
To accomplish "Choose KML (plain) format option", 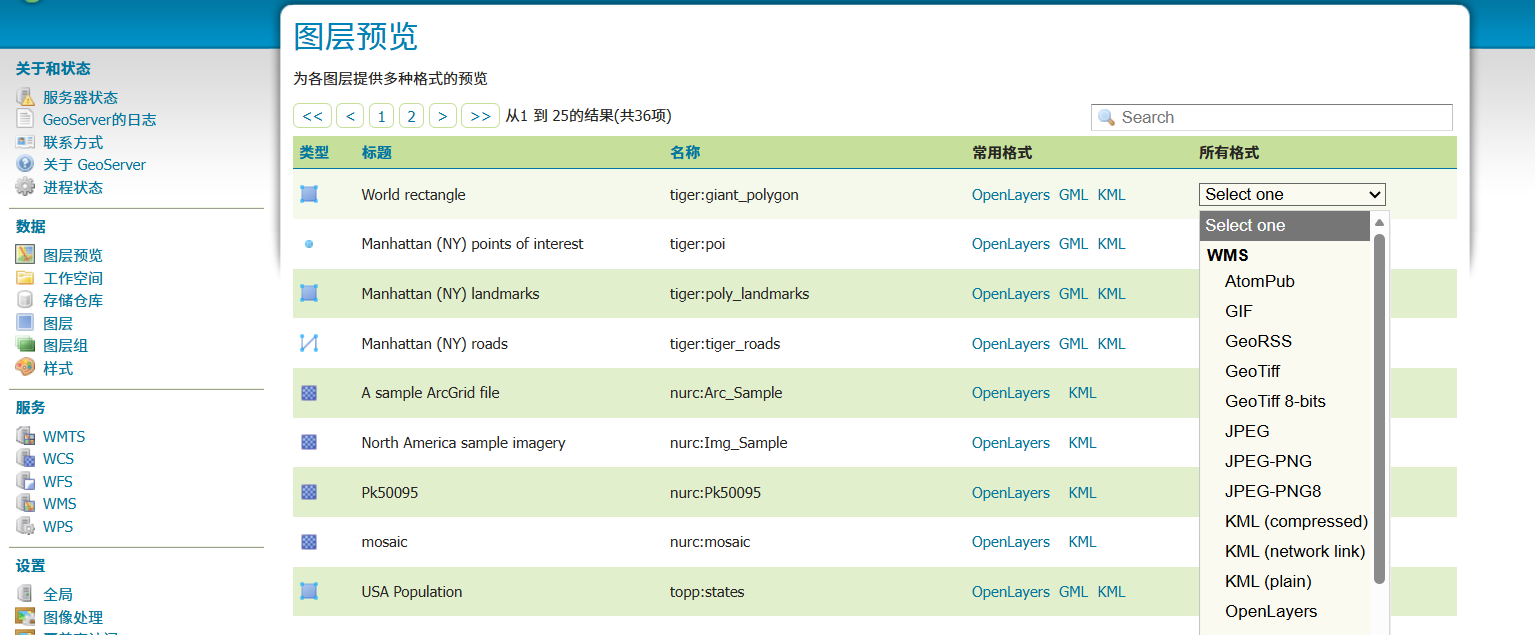I will coord(1268,581).
